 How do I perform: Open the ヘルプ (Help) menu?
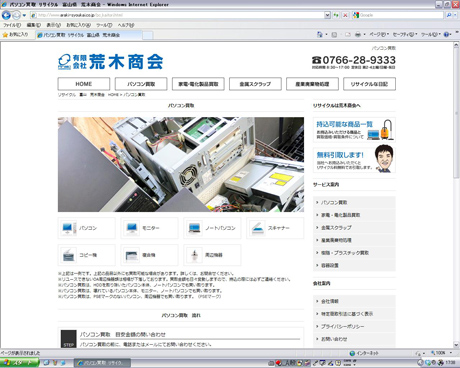(x=126, y=25)
